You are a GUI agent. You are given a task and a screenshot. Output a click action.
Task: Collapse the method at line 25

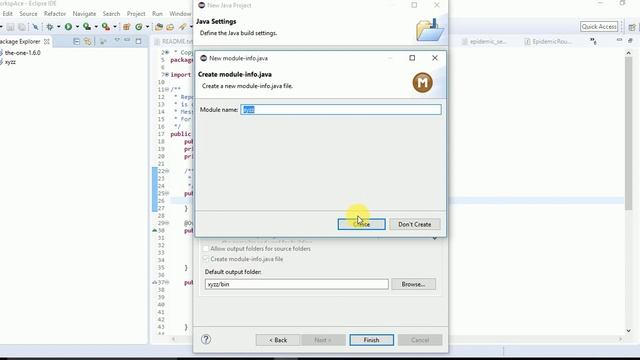click(167, 193)
